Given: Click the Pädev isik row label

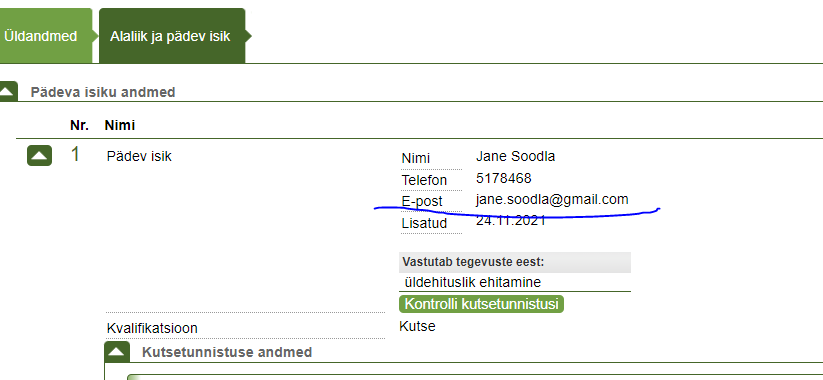Looking at the screenshot, I should (x=139, y=156).
